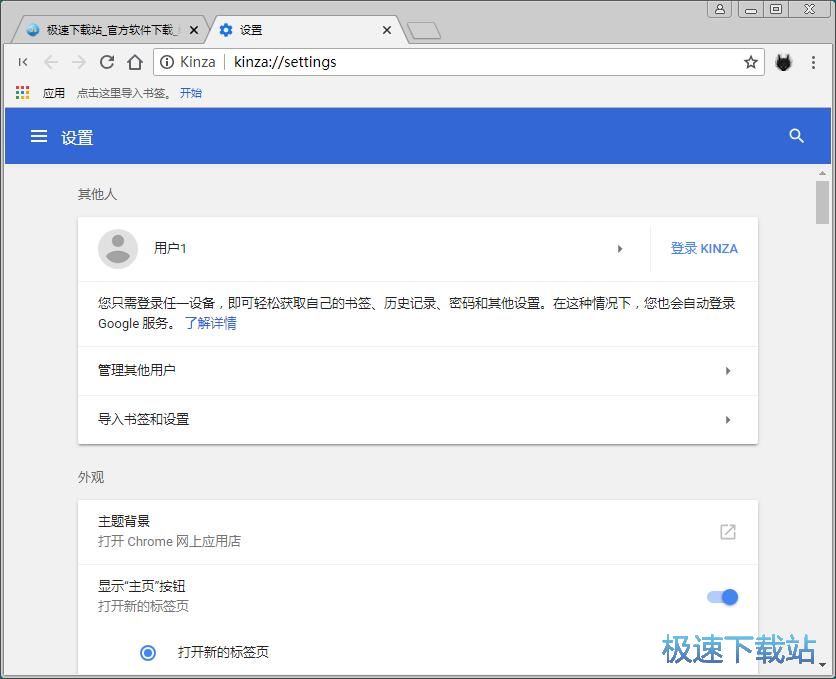Open the Apps grid shortcut
The image size is (836, 679).
22,93
